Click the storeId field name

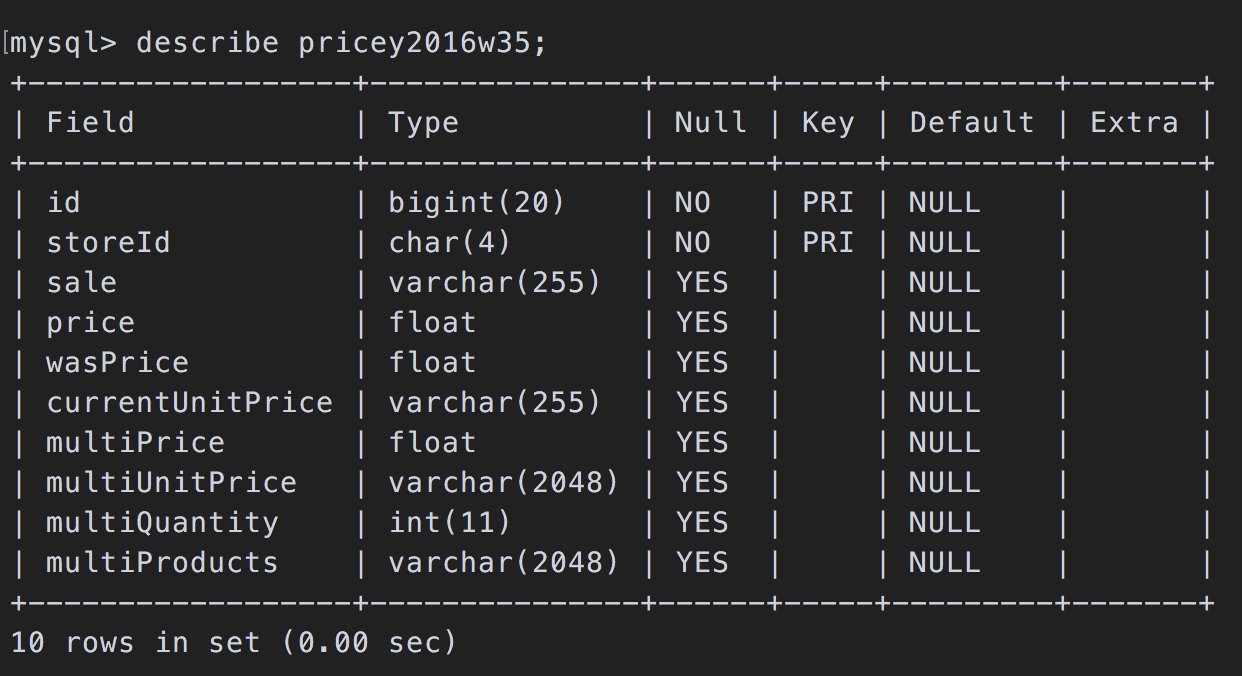point(108,243)
